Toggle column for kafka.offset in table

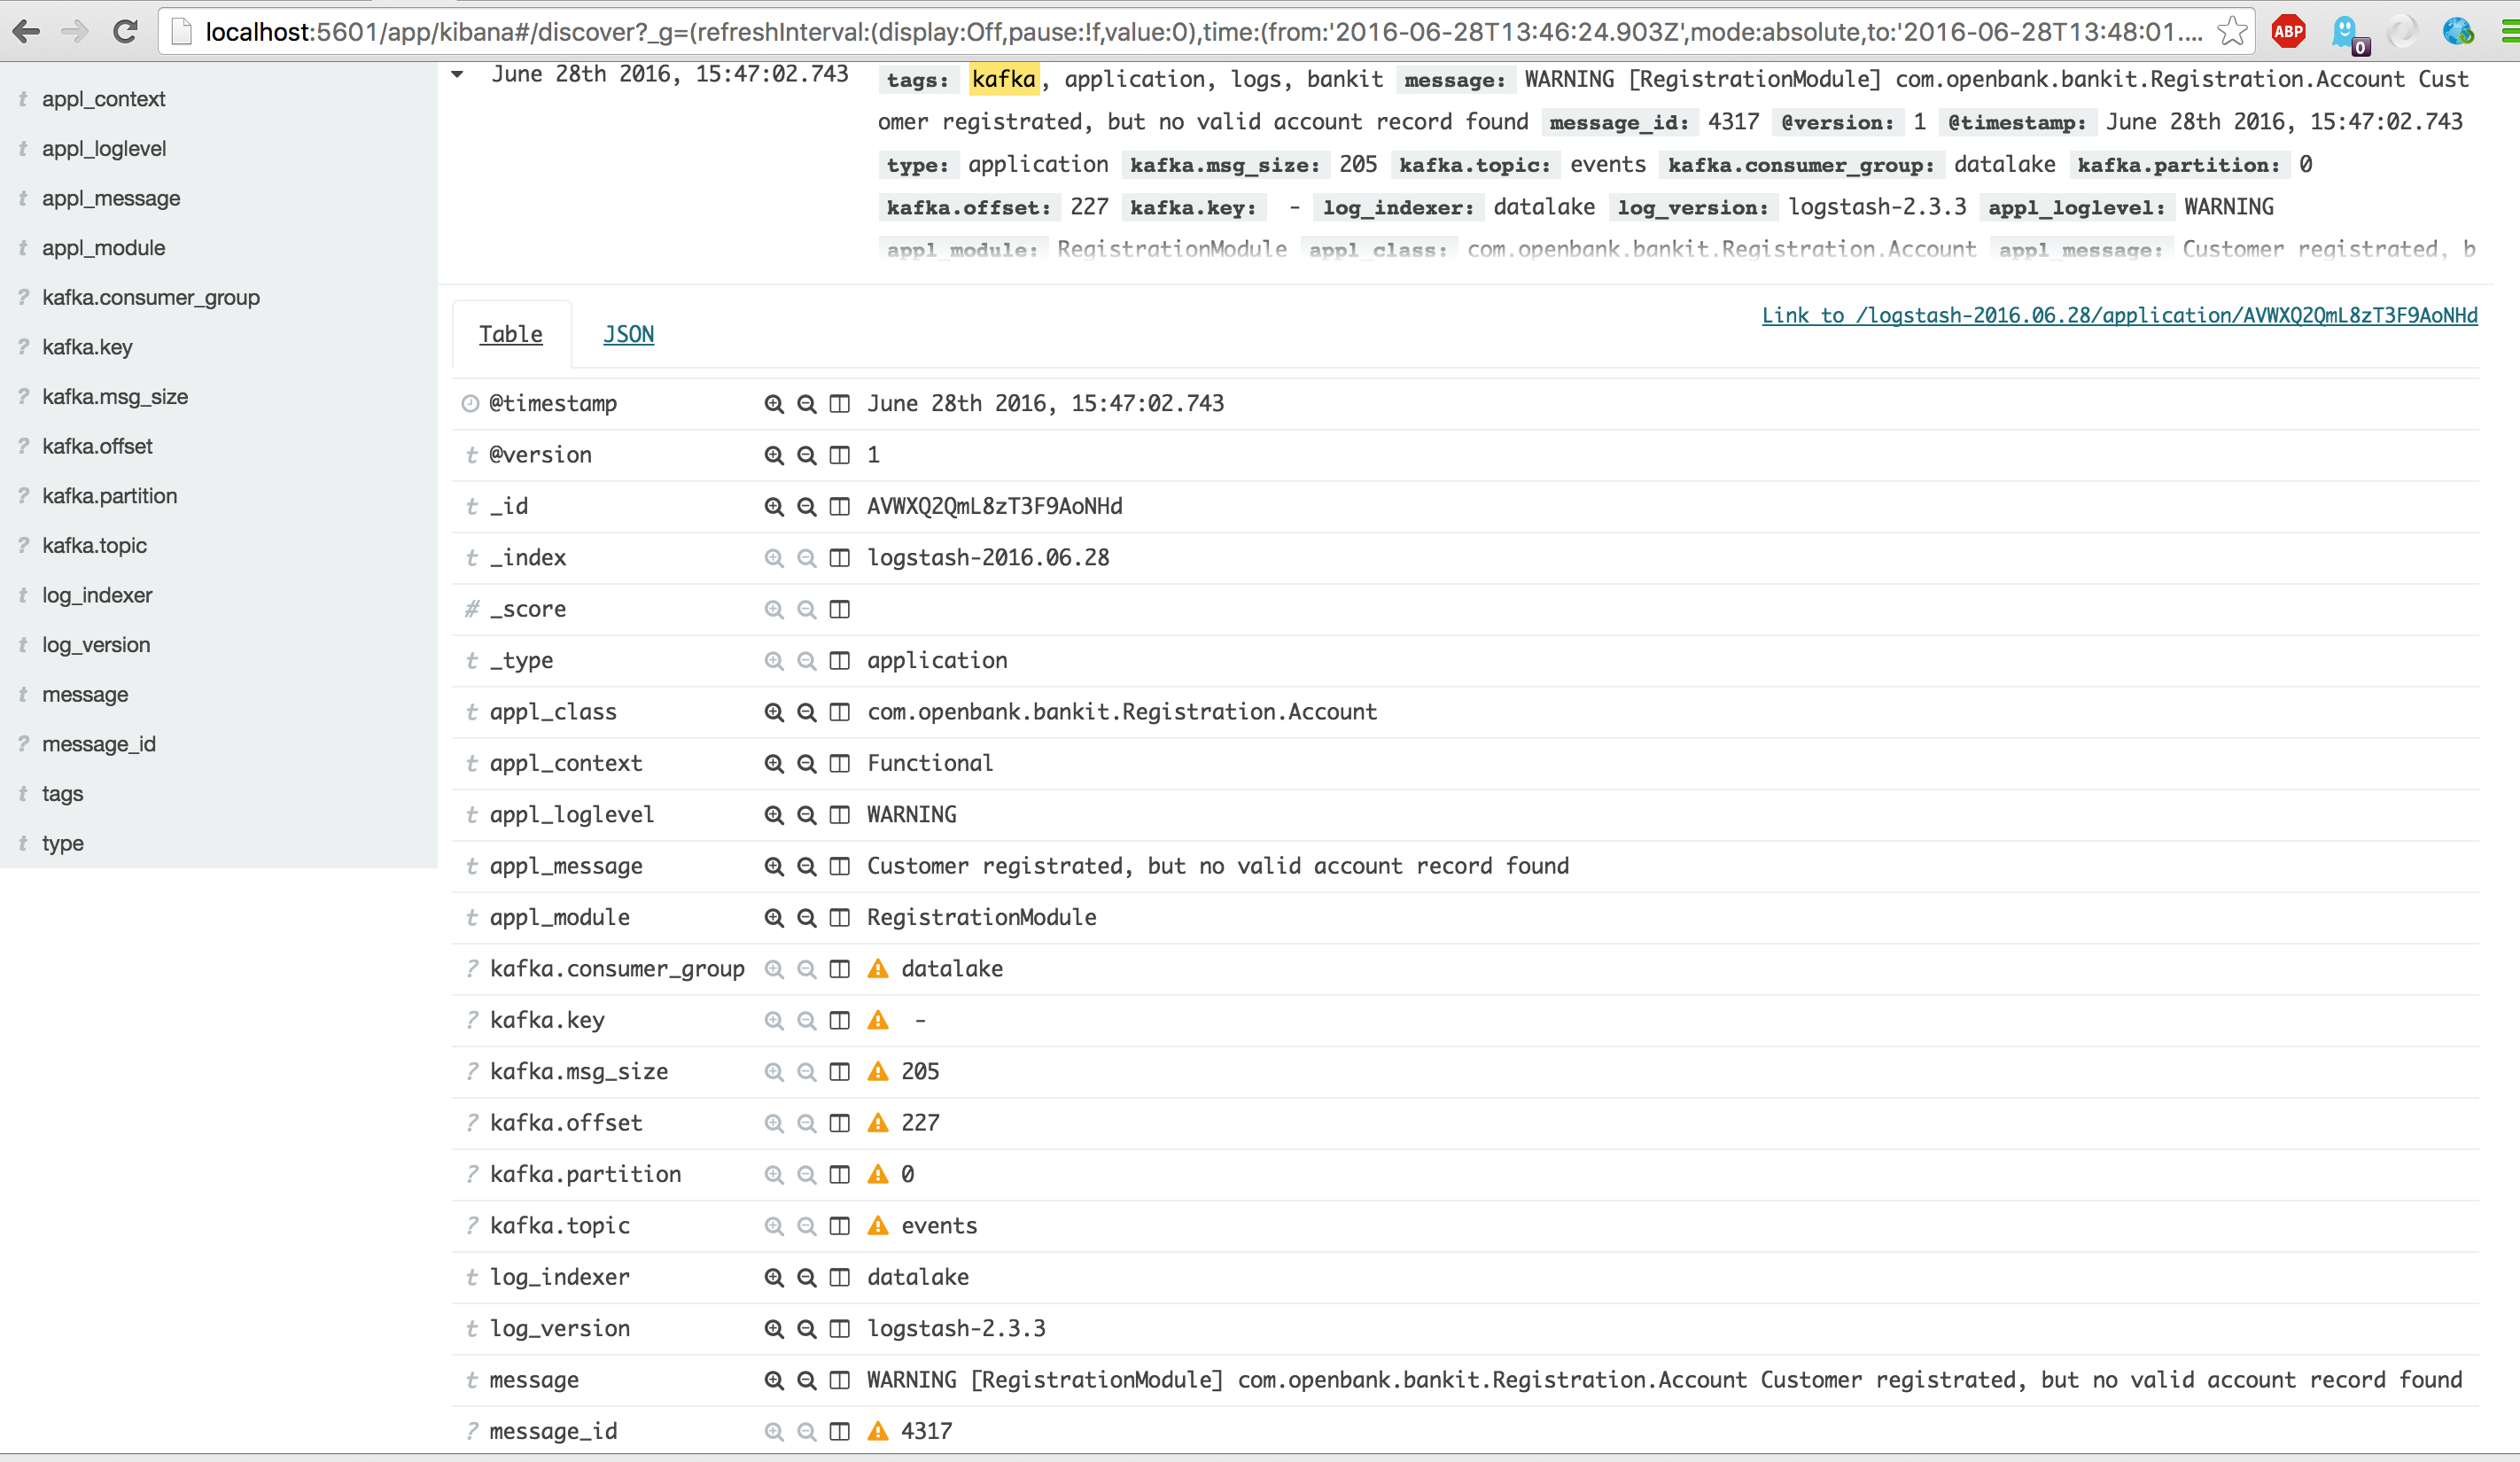pyautogui.click(x=839, y=1123)
